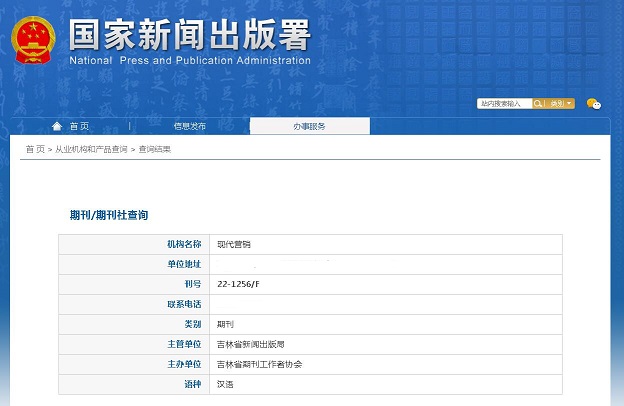624x406 pixels.
Task: Open the 类别 category dropdown
Action: [561, 103]
